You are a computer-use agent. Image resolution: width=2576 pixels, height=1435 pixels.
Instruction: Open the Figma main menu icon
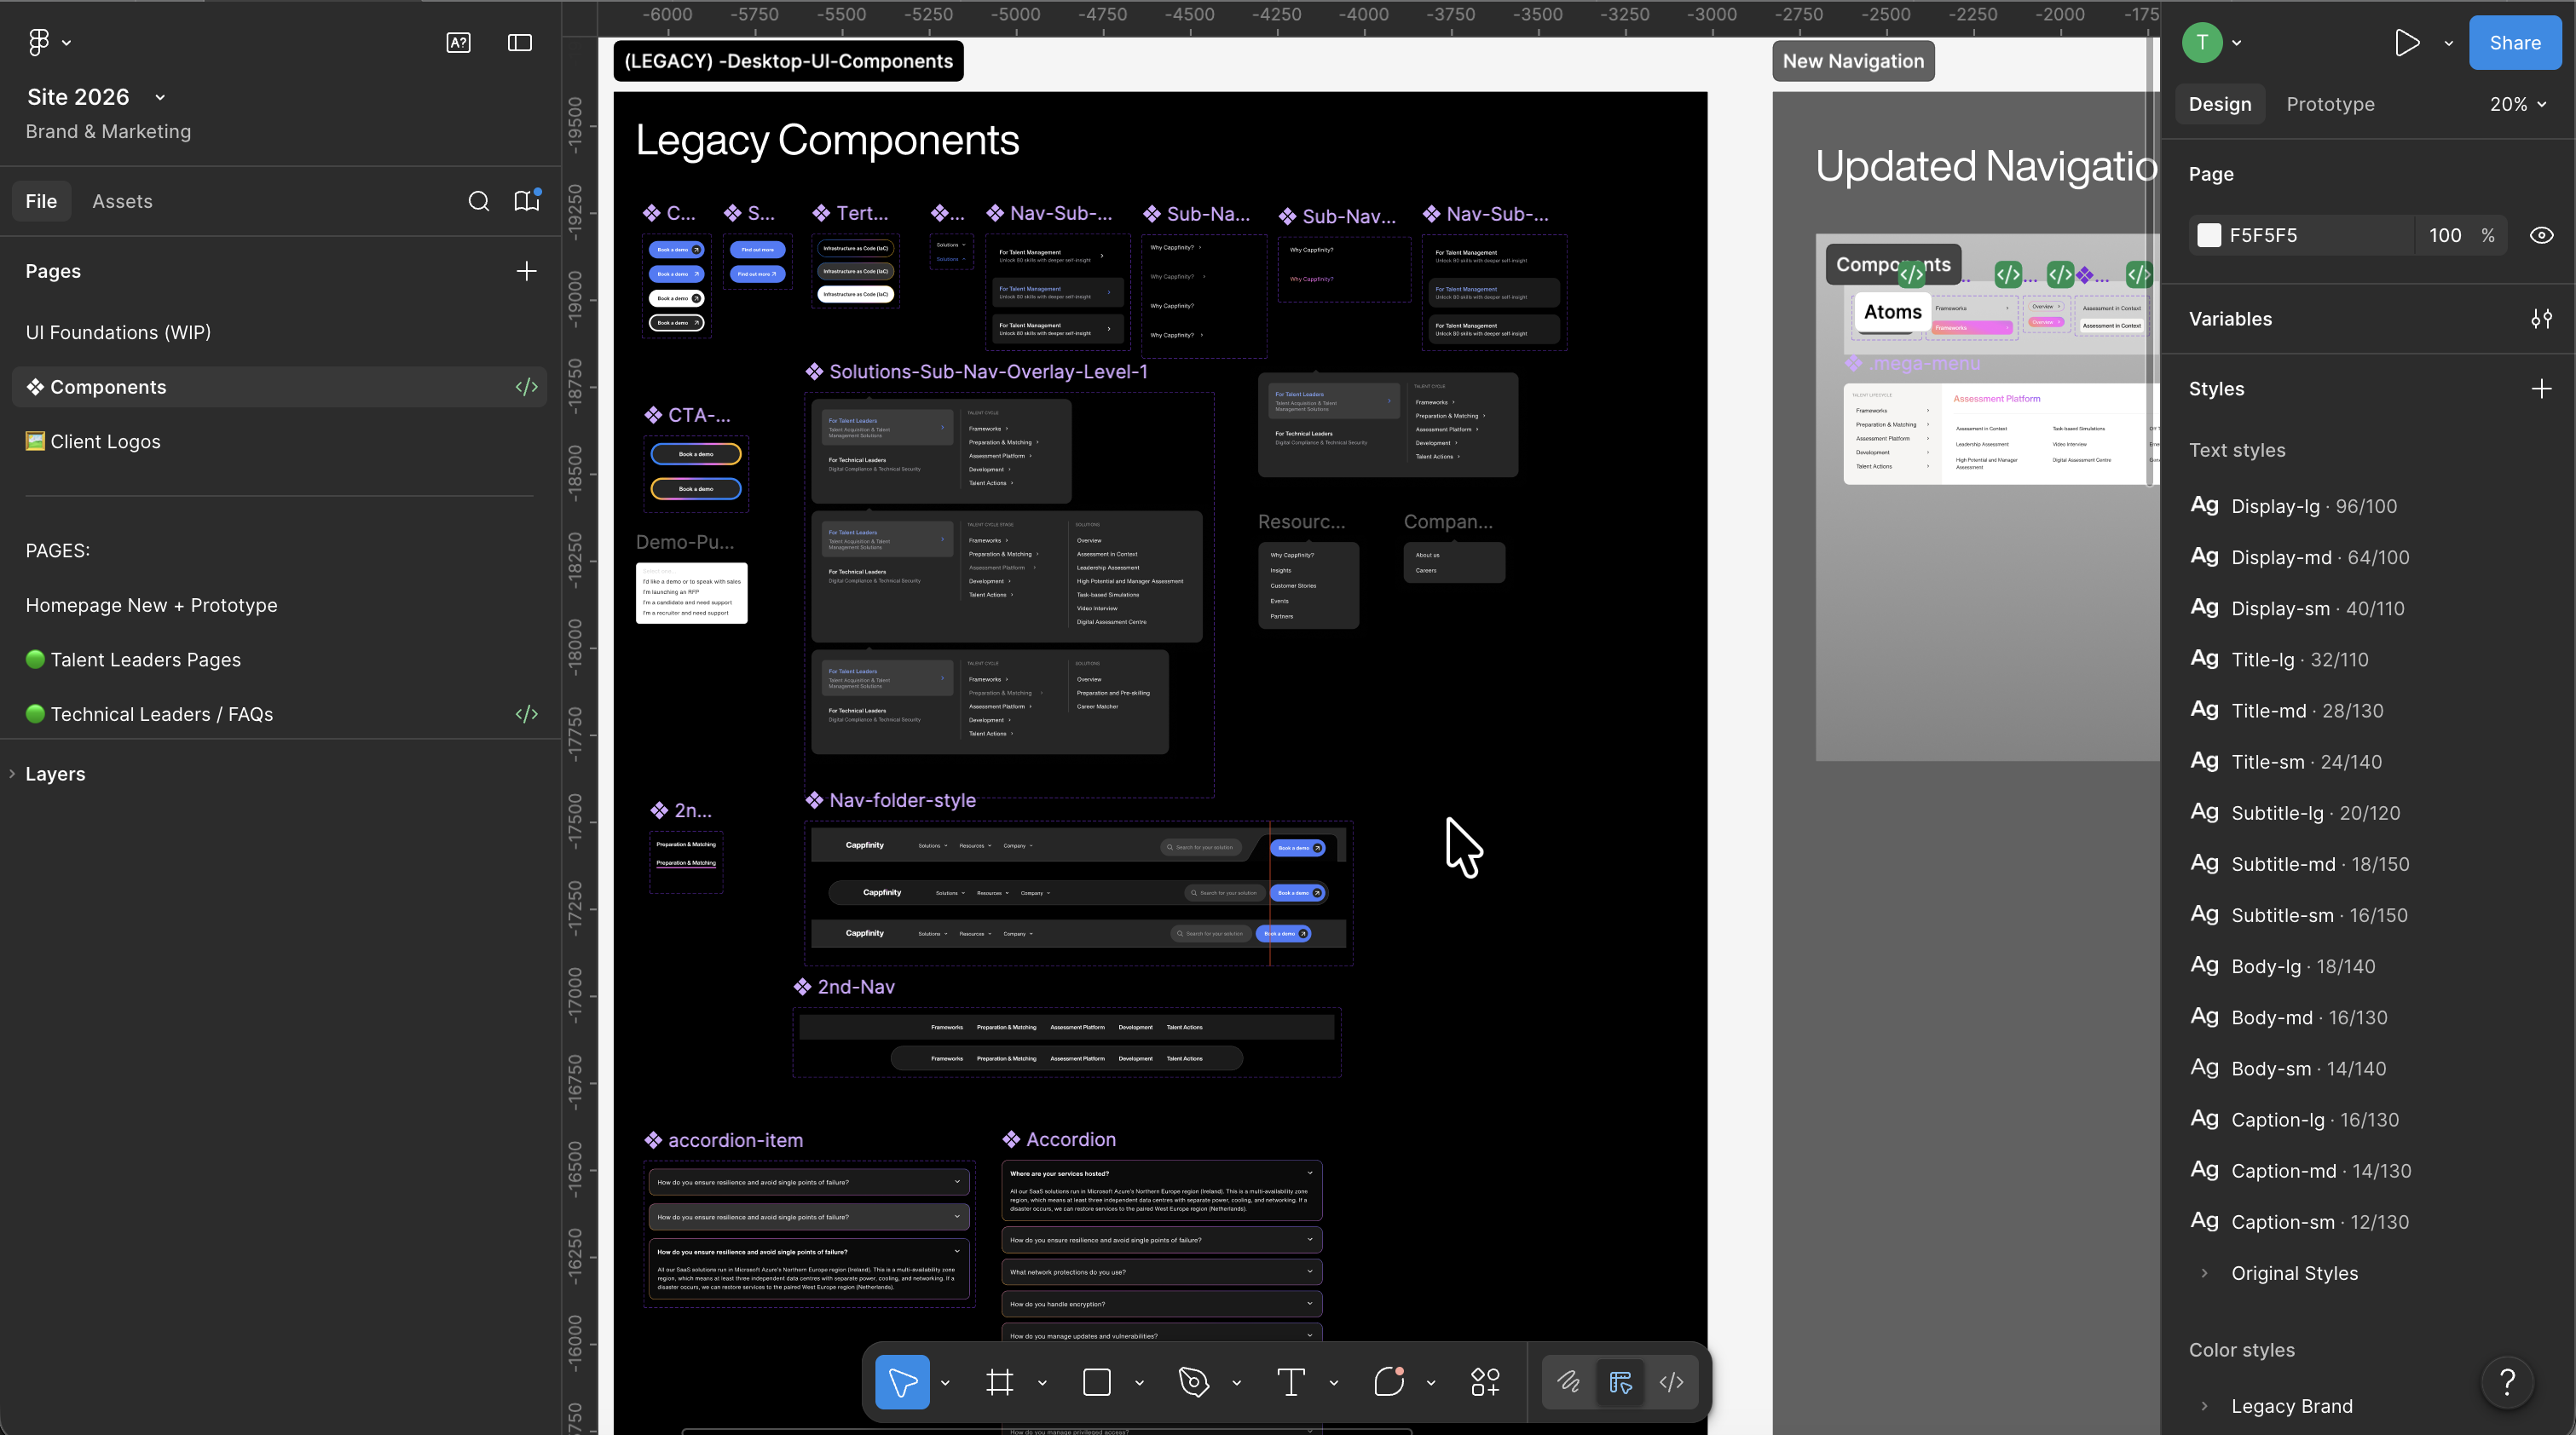pyautogui.click(x=38, y=42)
